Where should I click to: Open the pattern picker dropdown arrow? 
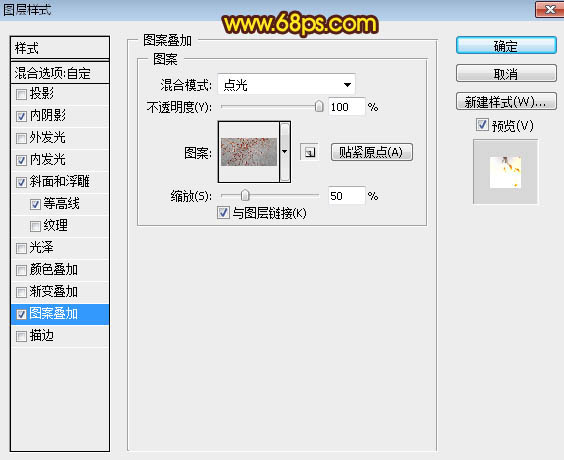(x=285, y=152)
